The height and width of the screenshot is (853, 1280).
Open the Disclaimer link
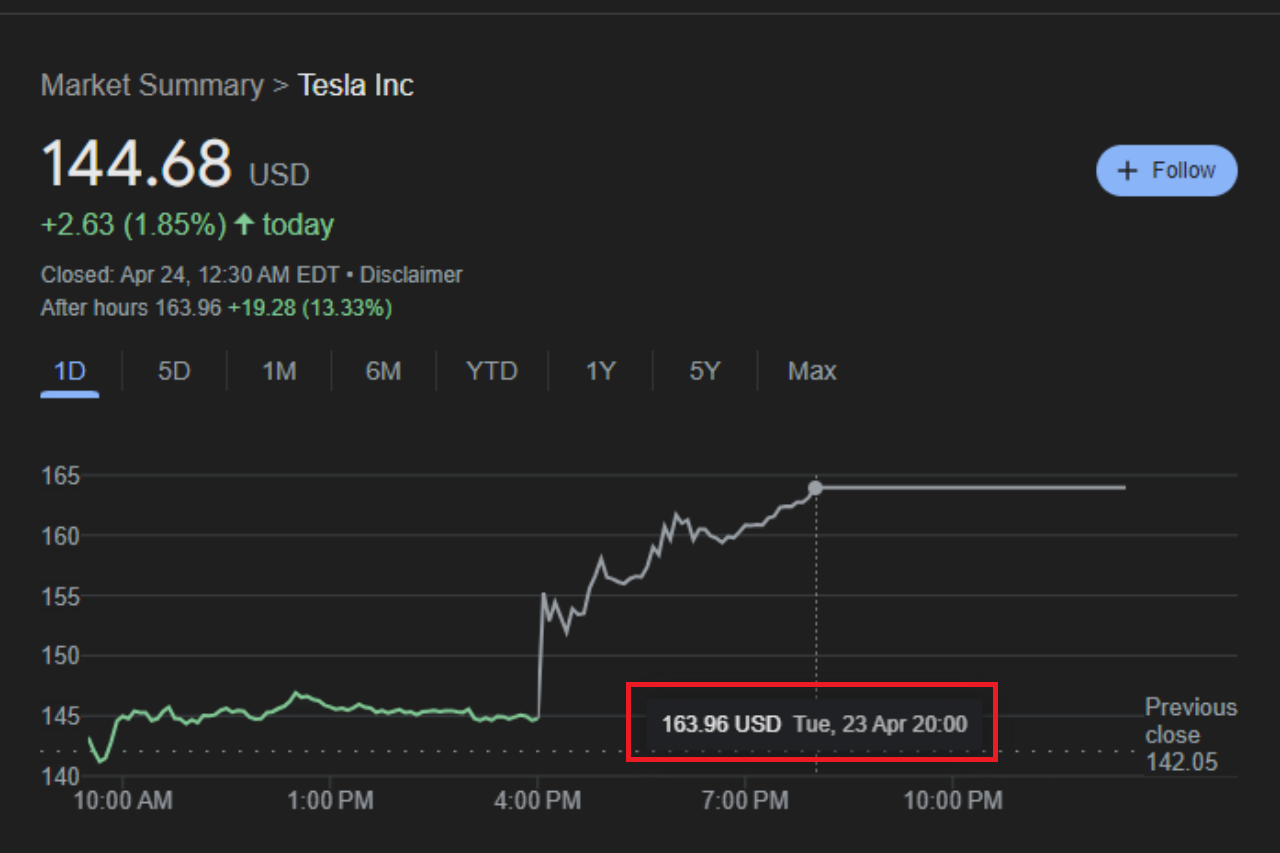click(411, 274)
